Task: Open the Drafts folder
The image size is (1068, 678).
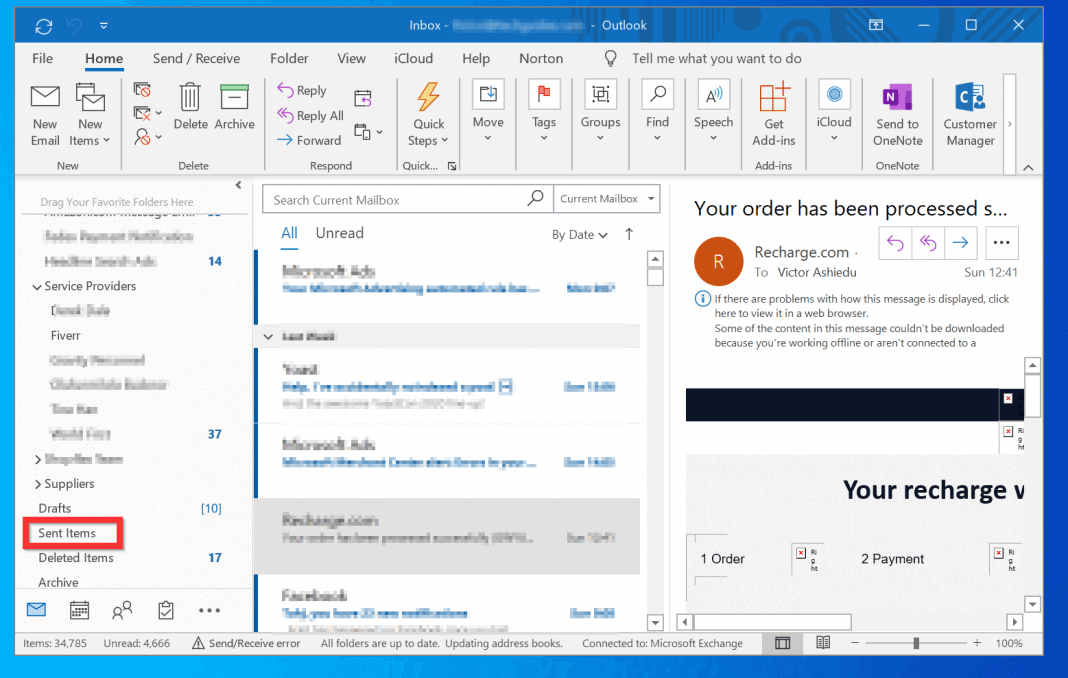Action: [x=54, y=508]
